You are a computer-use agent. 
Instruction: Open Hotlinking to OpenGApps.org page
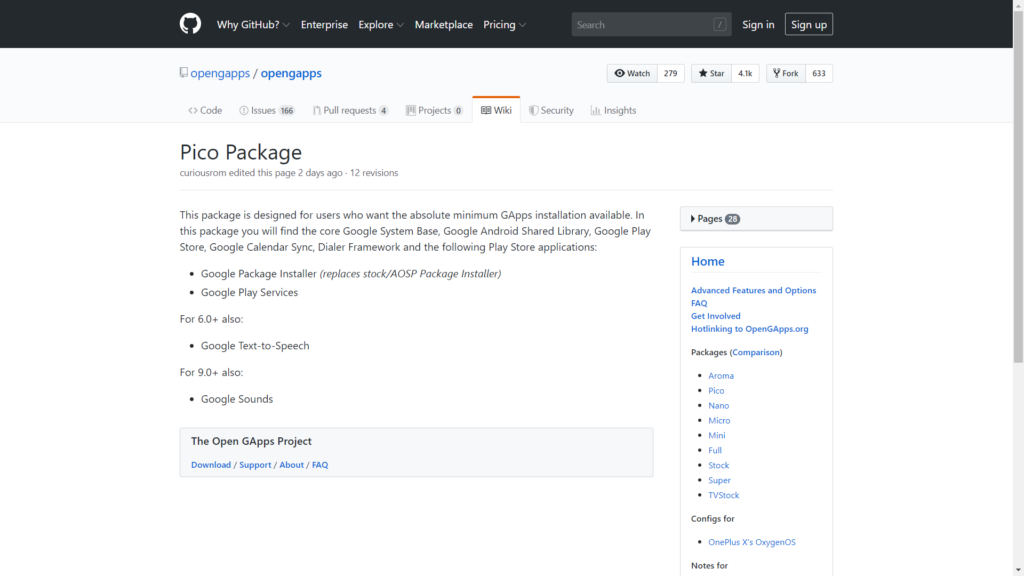point(750,329)
